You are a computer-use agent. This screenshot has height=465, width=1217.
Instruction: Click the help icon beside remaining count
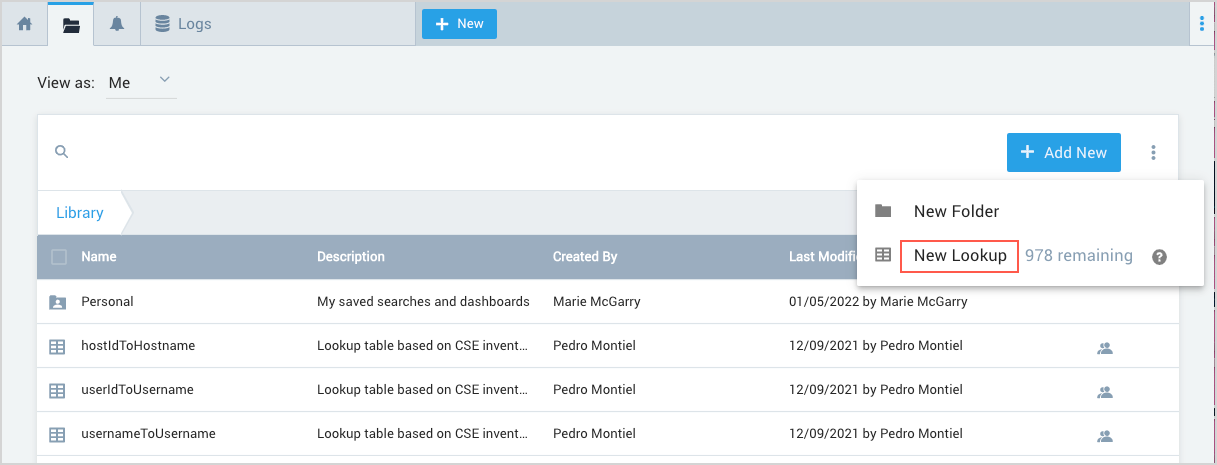[1159, 257]
